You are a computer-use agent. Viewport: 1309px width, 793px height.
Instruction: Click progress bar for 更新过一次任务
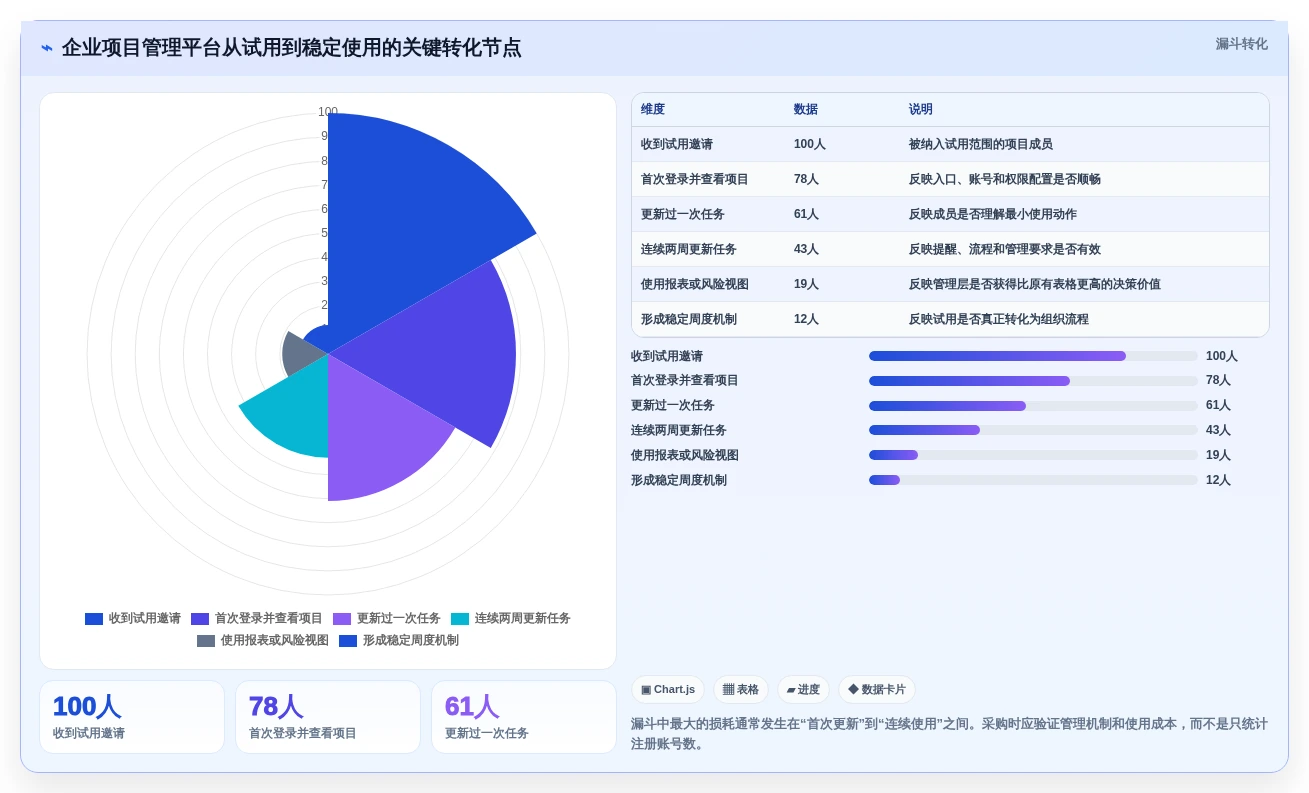1033,406
